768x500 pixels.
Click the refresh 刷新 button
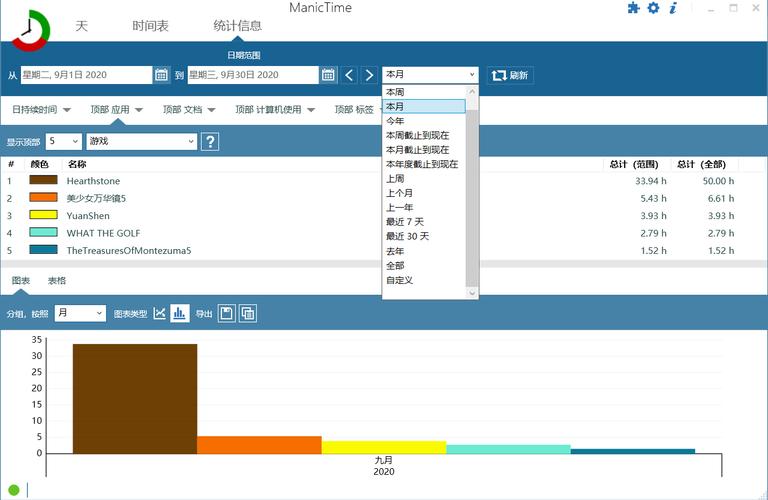[x=510, y=75]
